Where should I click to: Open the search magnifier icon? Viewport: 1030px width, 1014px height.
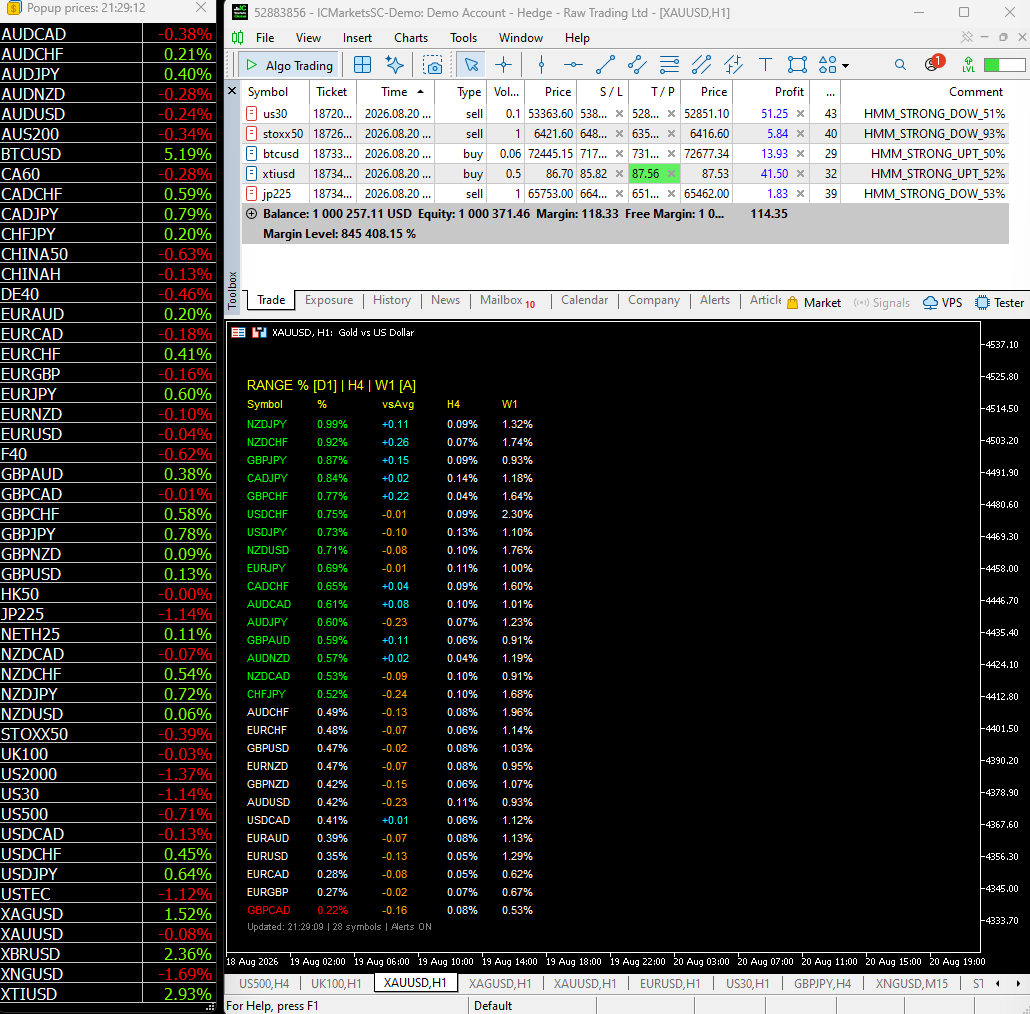point(900,64)
